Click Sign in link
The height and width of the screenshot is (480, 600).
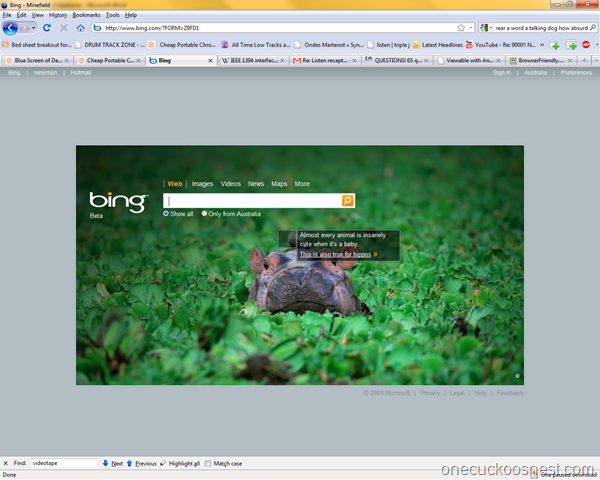[x=502, y=73]
